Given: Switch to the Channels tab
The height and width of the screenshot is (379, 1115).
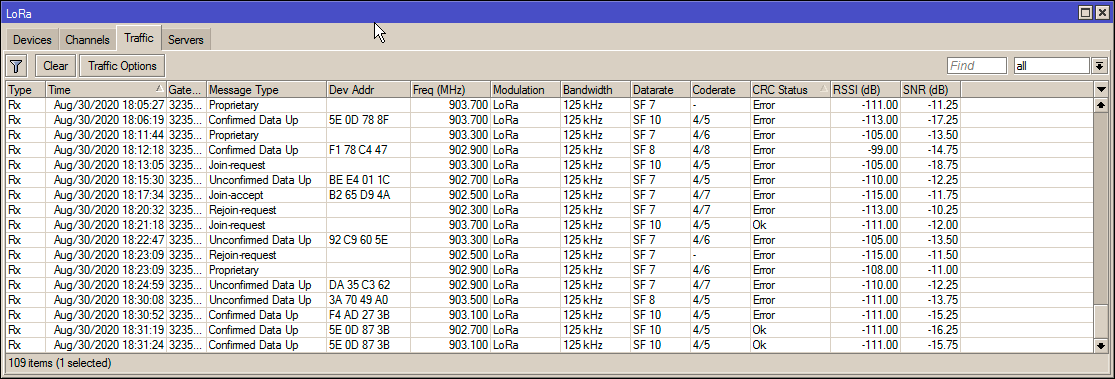Looking at the screenshot, I should [87, 40].
